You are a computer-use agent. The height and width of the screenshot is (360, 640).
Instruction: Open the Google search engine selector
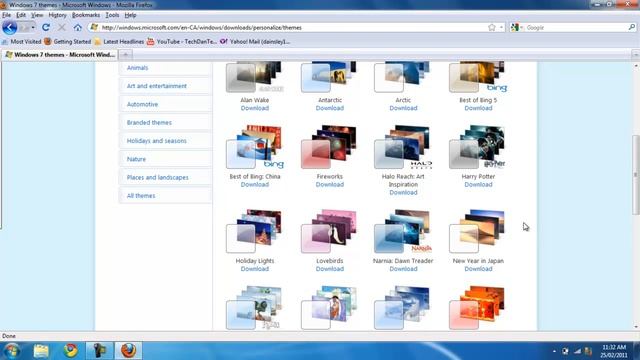coord(517,27)
